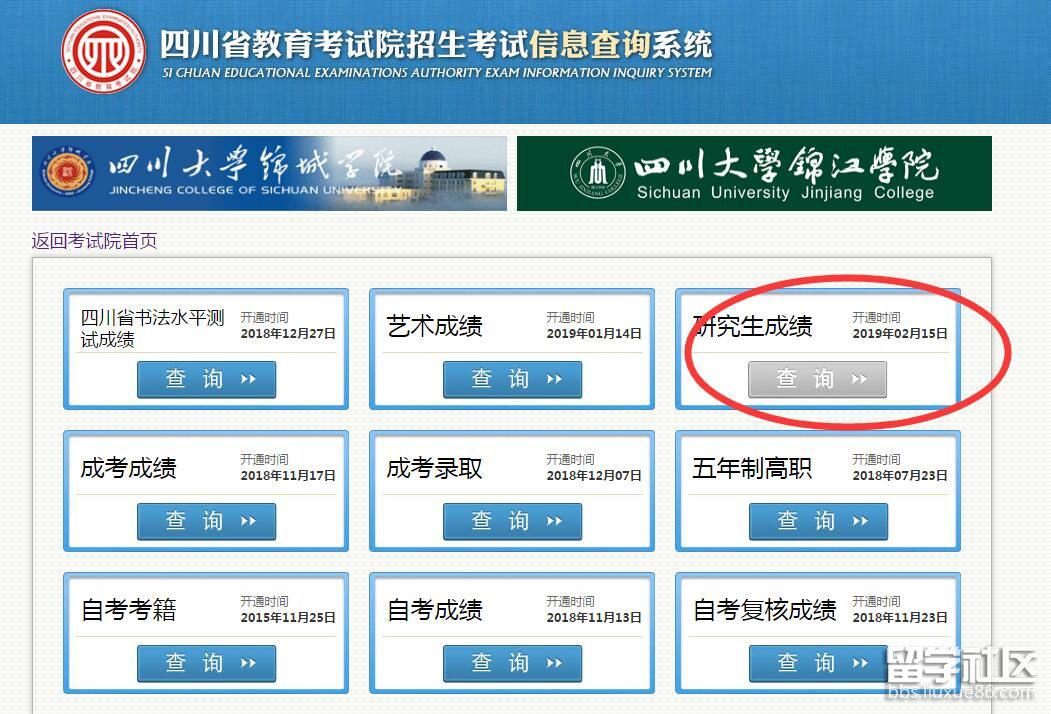This screenshot has height=714, width=1051.
Task: Click 查询 button under 五年制高职
Action: 818,521
